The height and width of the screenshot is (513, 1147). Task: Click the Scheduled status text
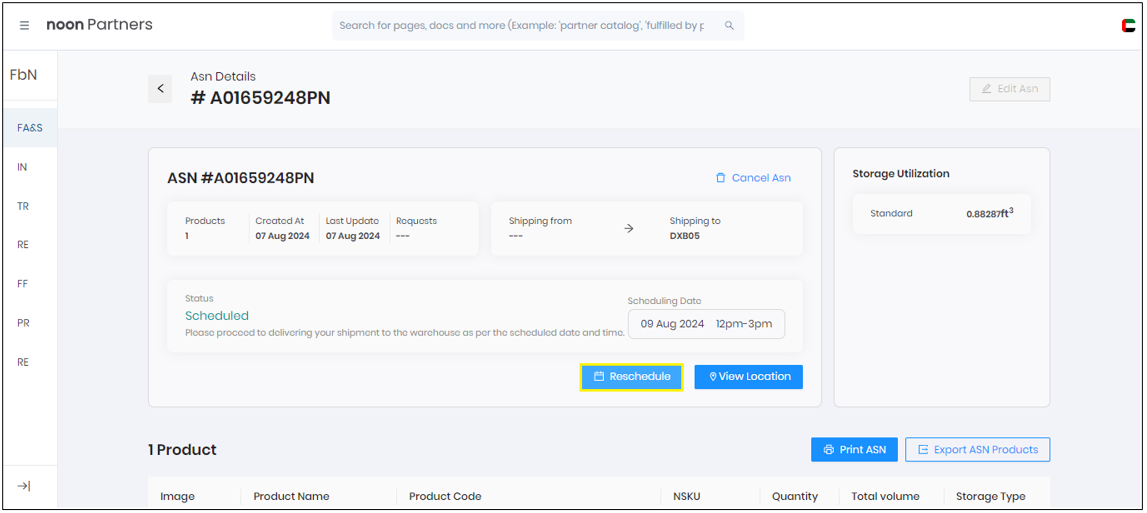point(217,316)
